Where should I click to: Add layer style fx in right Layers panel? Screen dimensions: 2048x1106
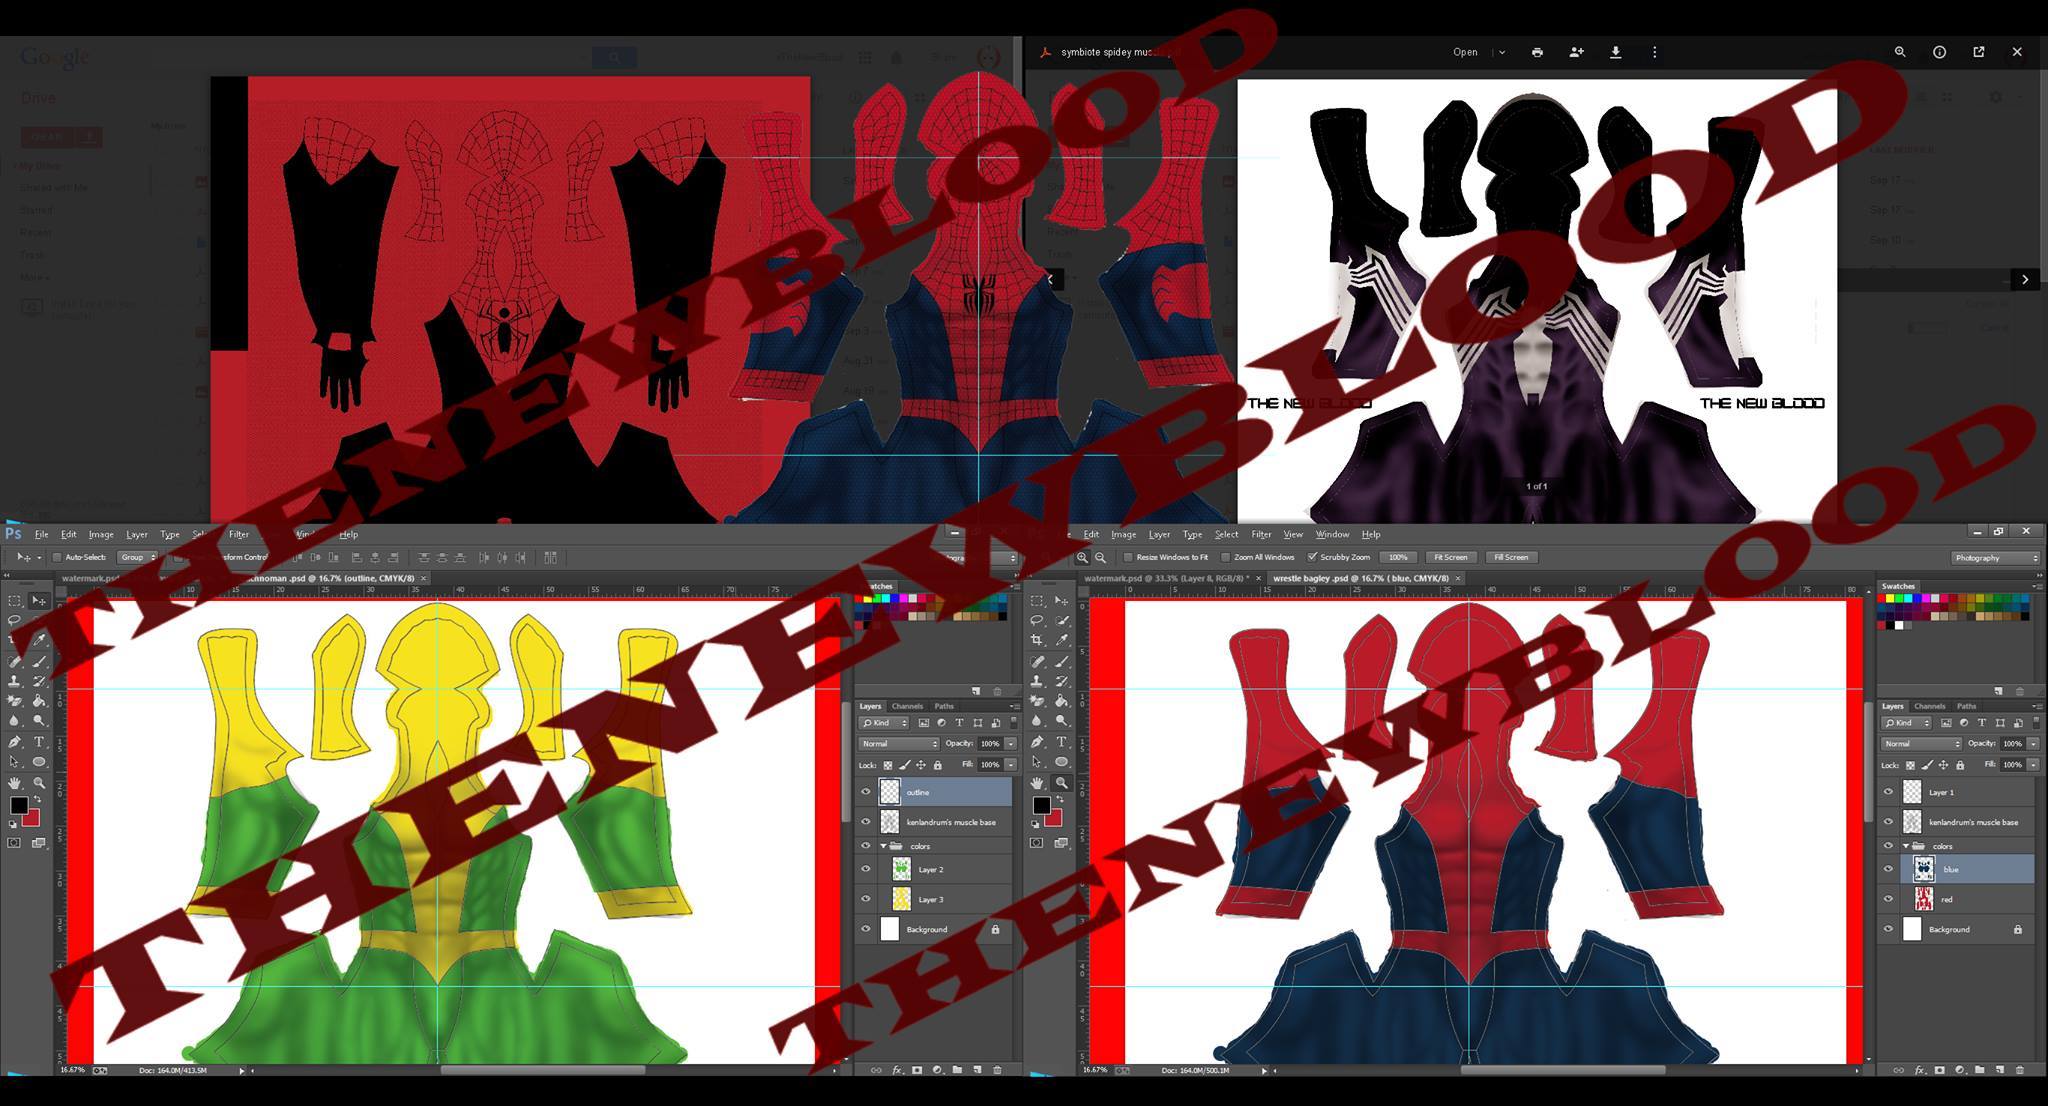tap(1919, 1070)
